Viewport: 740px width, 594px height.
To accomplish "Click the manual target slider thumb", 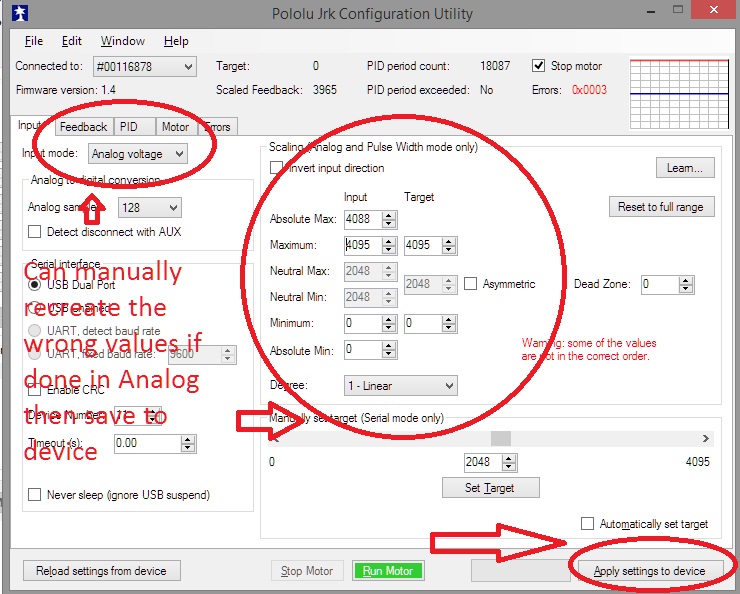I will pos(501,438).
